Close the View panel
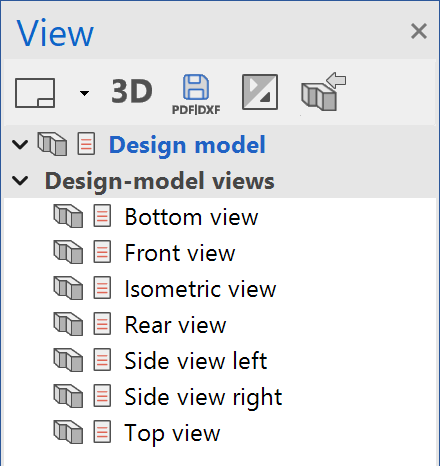Image resolution: width=440 pixels, height=466 pixels. click(x=419, y=31)
